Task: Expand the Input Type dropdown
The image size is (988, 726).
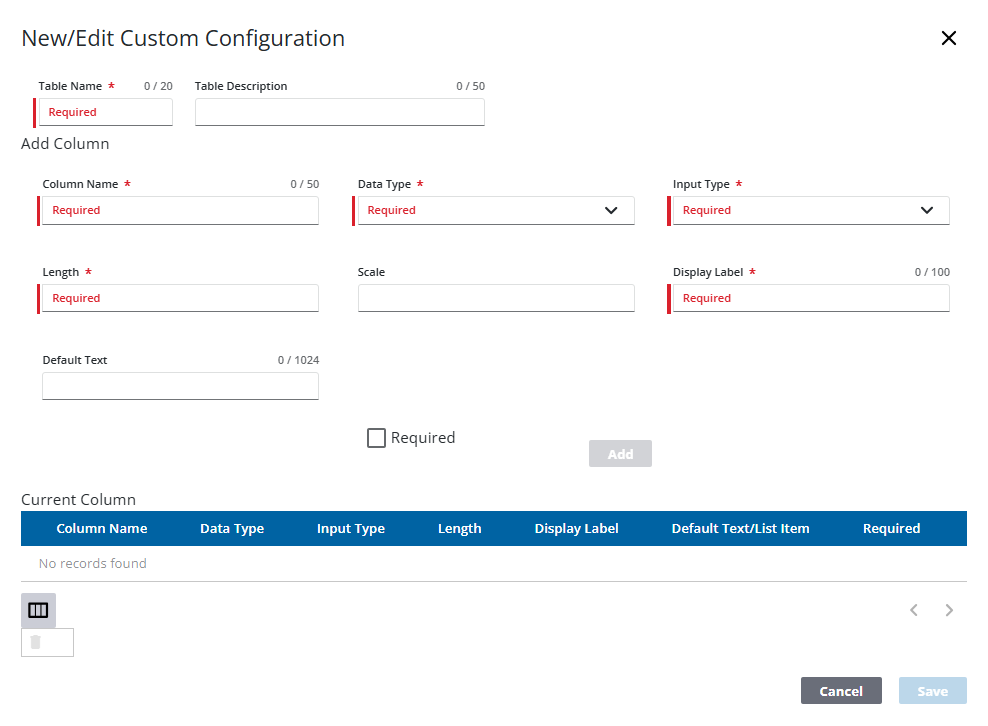Action: tap(811, 211)
